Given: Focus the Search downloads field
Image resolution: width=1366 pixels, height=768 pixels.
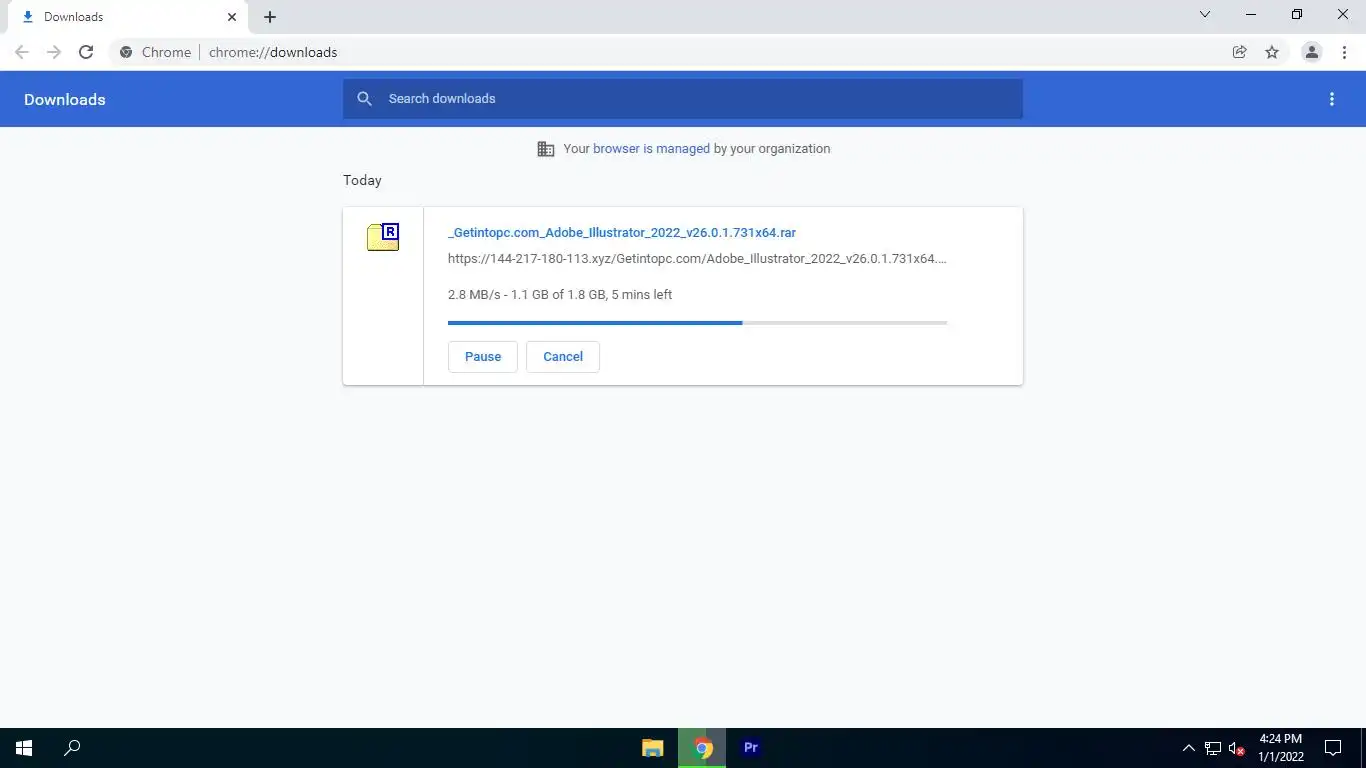Looking at the screenshot, I should (683, 99).
